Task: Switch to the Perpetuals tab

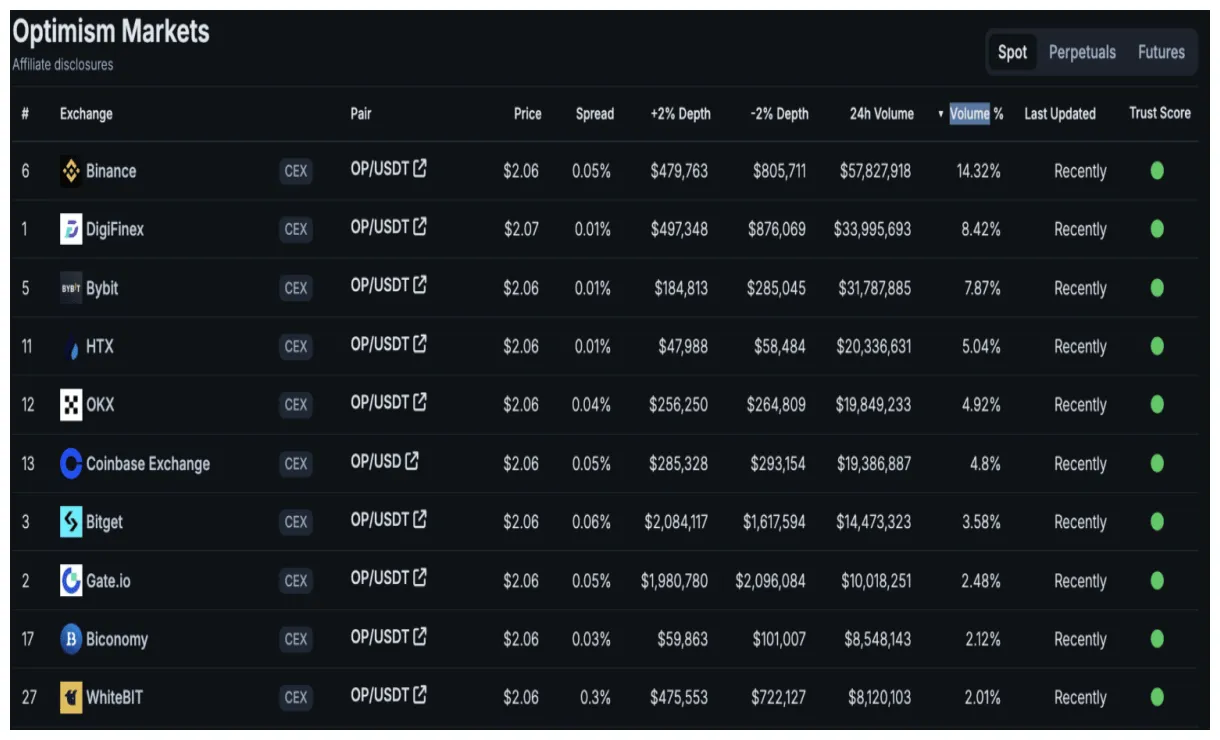Action: tap(1082, 52)
